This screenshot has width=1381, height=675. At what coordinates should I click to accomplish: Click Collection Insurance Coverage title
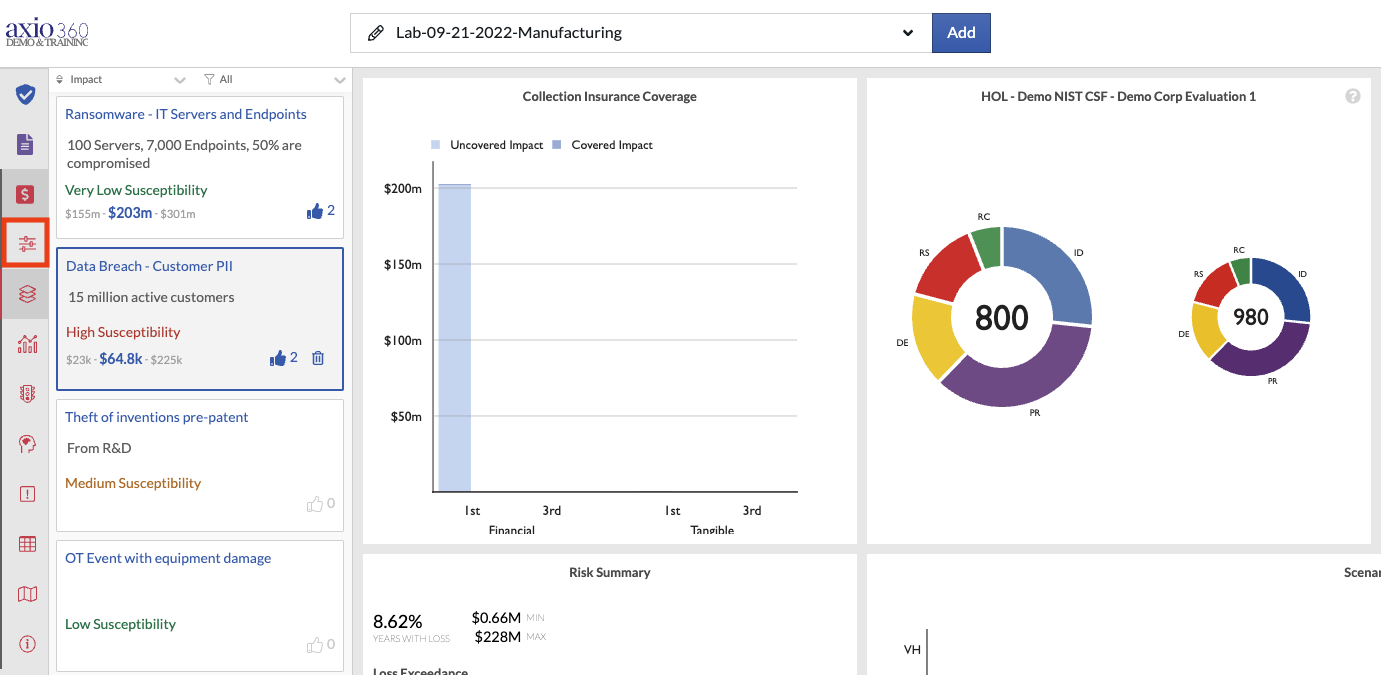[610, 97]
